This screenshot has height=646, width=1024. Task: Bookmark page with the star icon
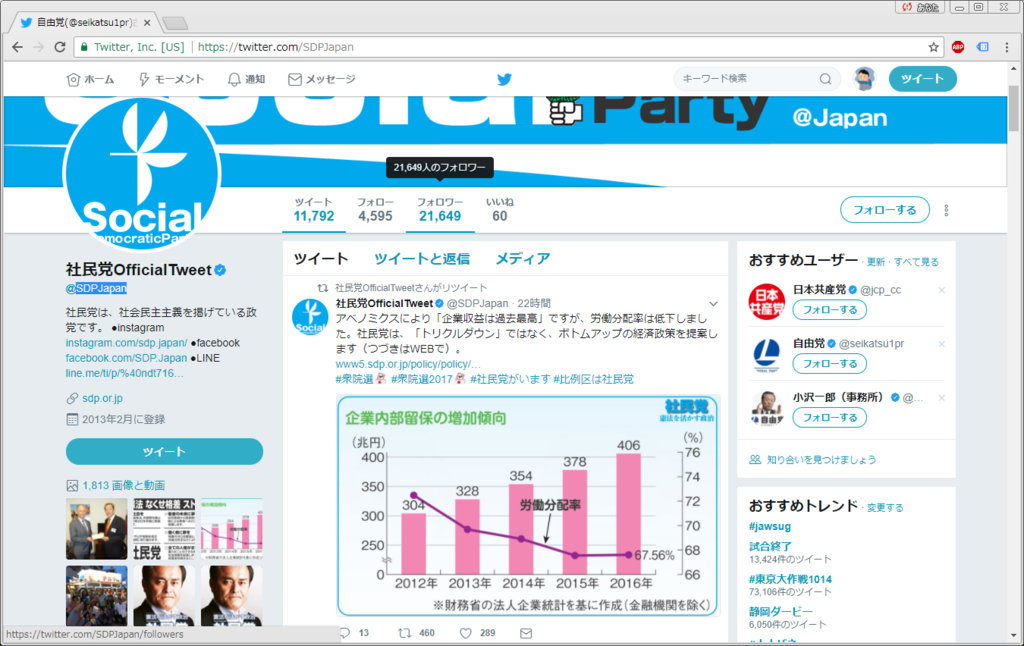[x=934, y=47]
